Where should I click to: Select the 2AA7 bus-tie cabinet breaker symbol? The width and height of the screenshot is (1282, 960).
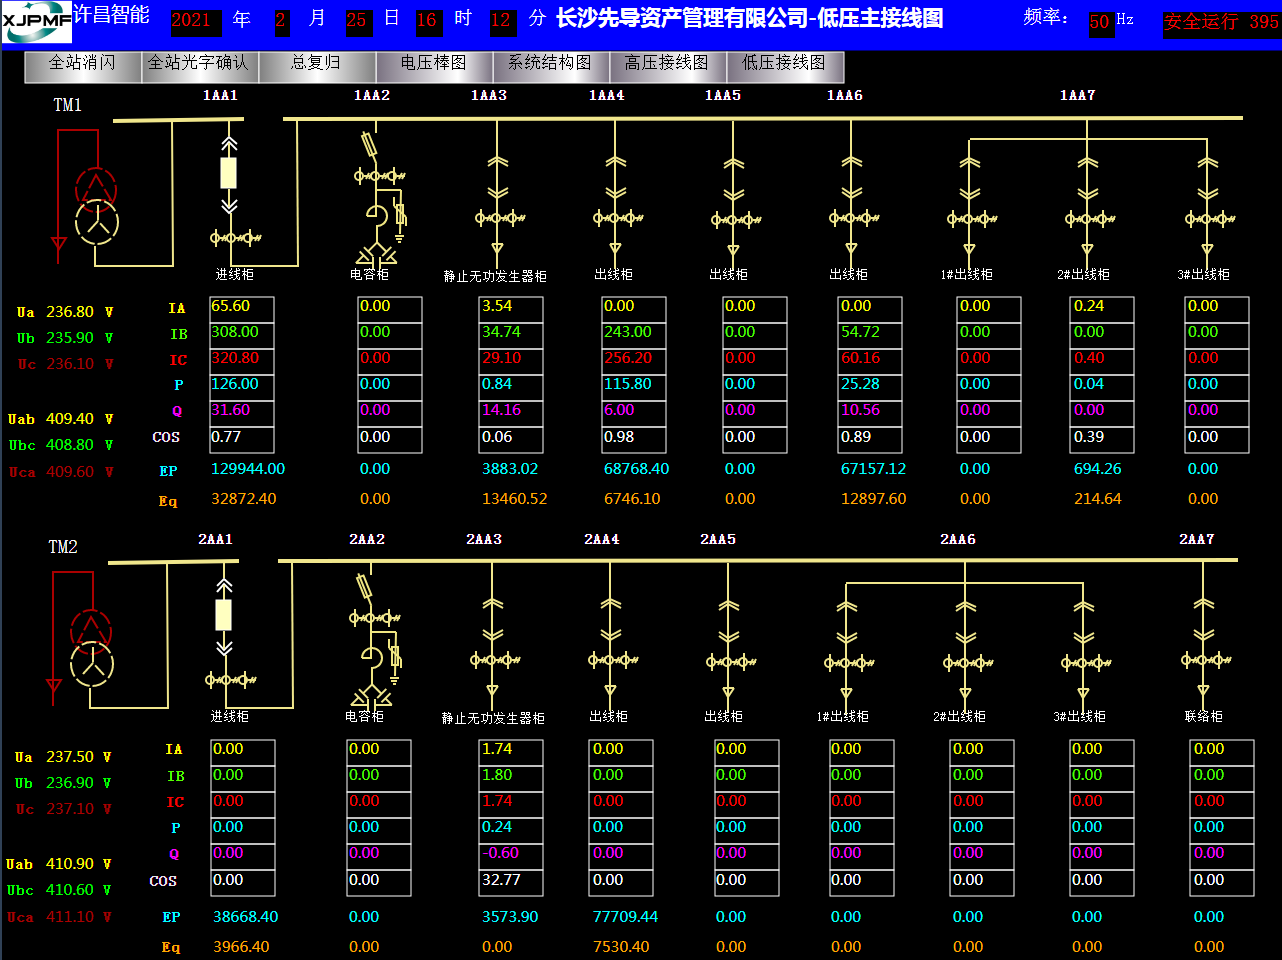[x=1204, y=659]
